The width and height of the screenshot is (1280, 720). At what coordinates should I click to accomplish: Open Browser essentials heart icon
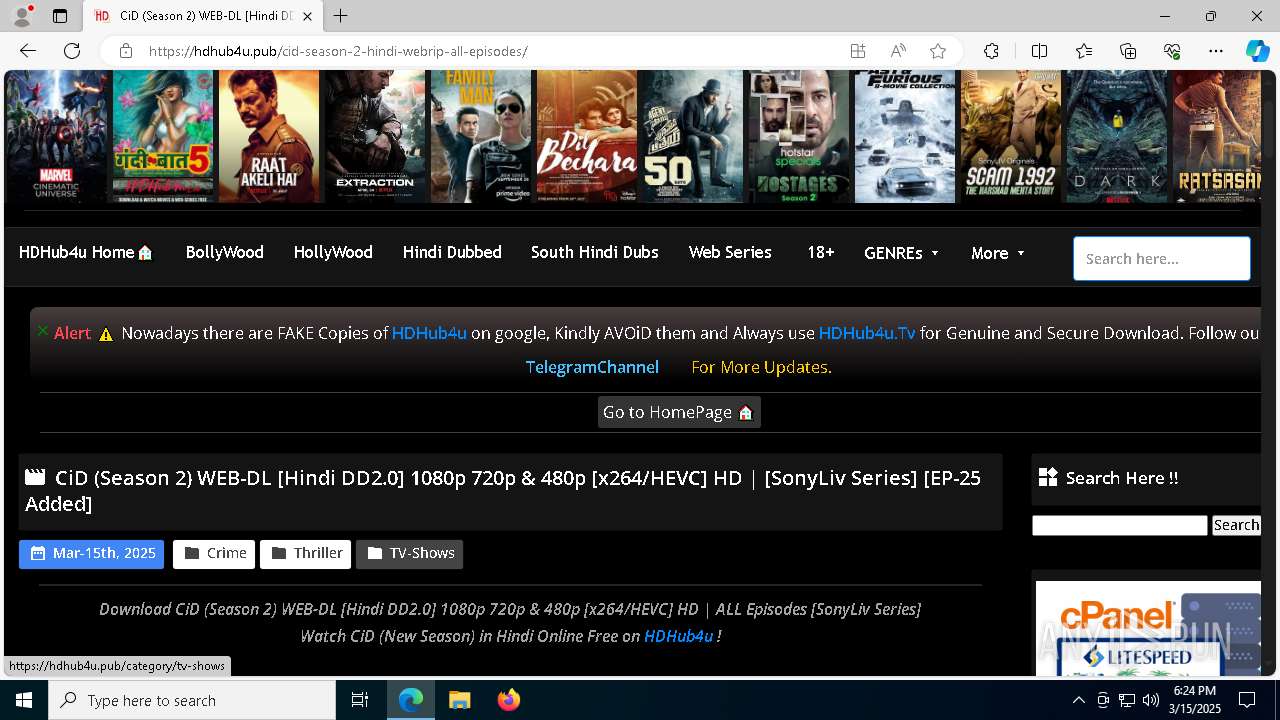[x=1172, y=51]
